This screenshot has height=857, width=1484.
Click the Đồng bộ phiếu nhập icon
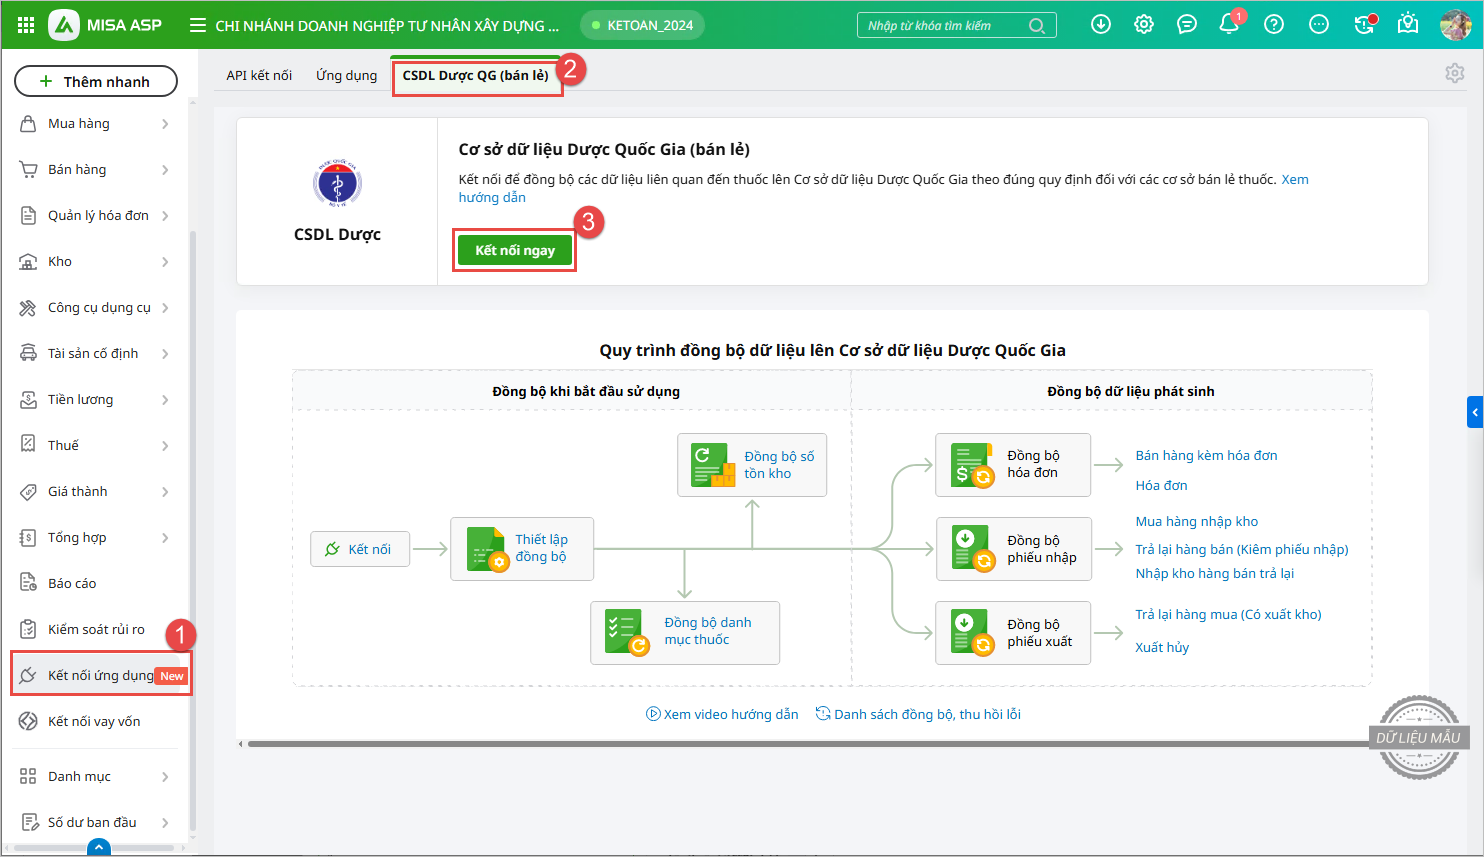pyautogui.click(x=972, y=549)
